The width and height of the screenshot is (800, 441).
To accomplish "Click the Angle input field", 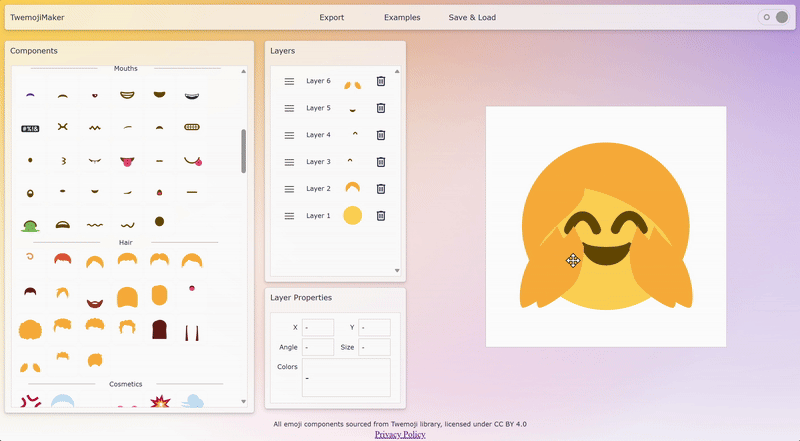I will (318, 347).
